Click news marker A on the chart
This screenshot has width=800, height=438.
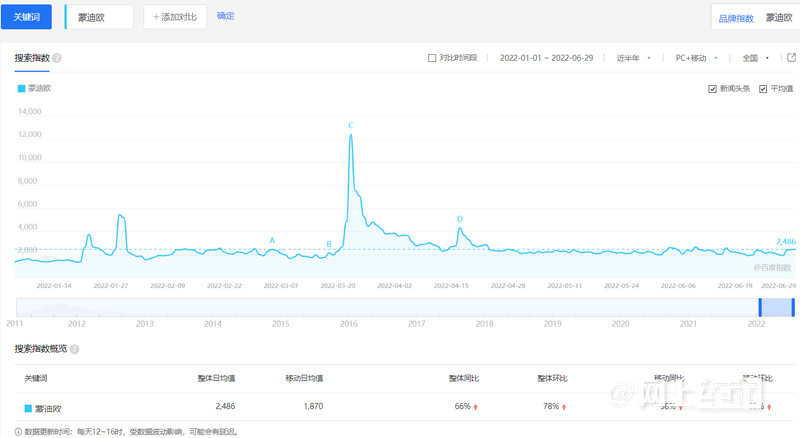coord(272,240)
